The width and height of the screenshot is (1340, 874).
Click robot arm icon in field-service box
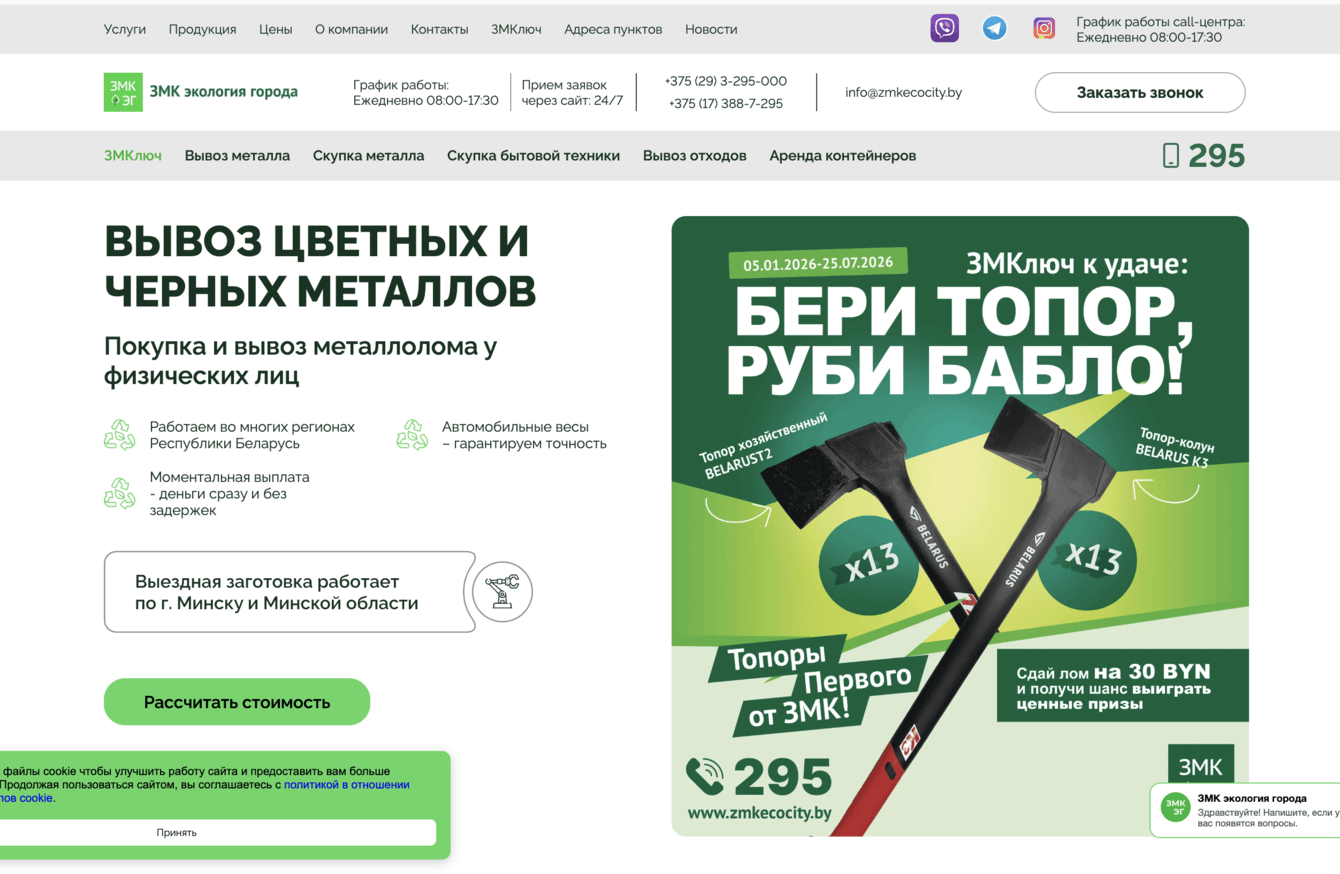pos(502,591)
